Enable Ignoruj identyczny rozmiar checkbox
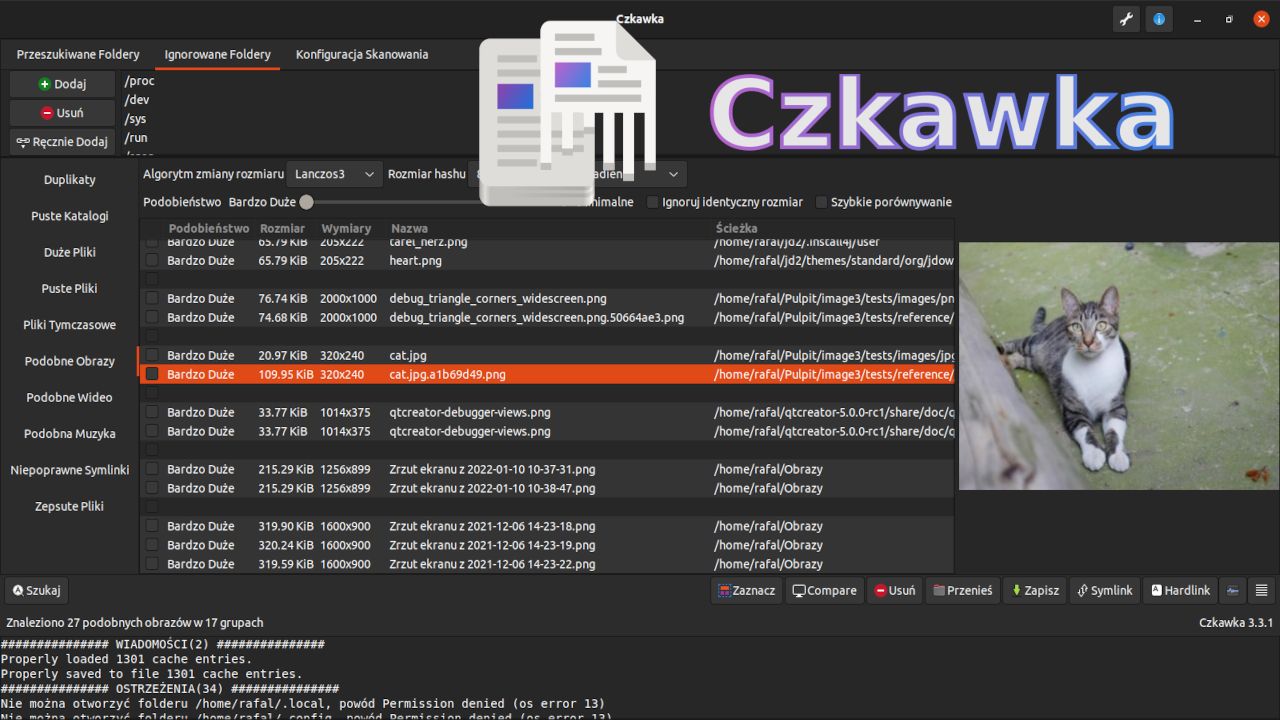Image resolution: width=1280 pixels, height=720 pixels. 653,202
